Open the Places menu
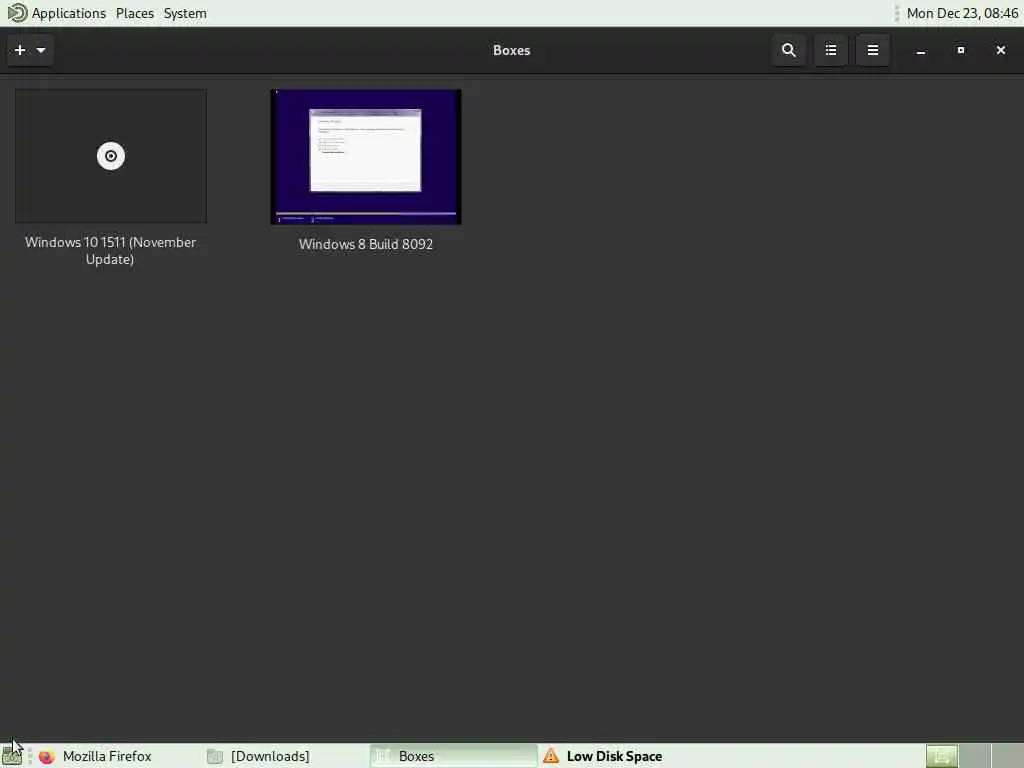Viewport: 1024px width, 768px height. coord(135,13)
